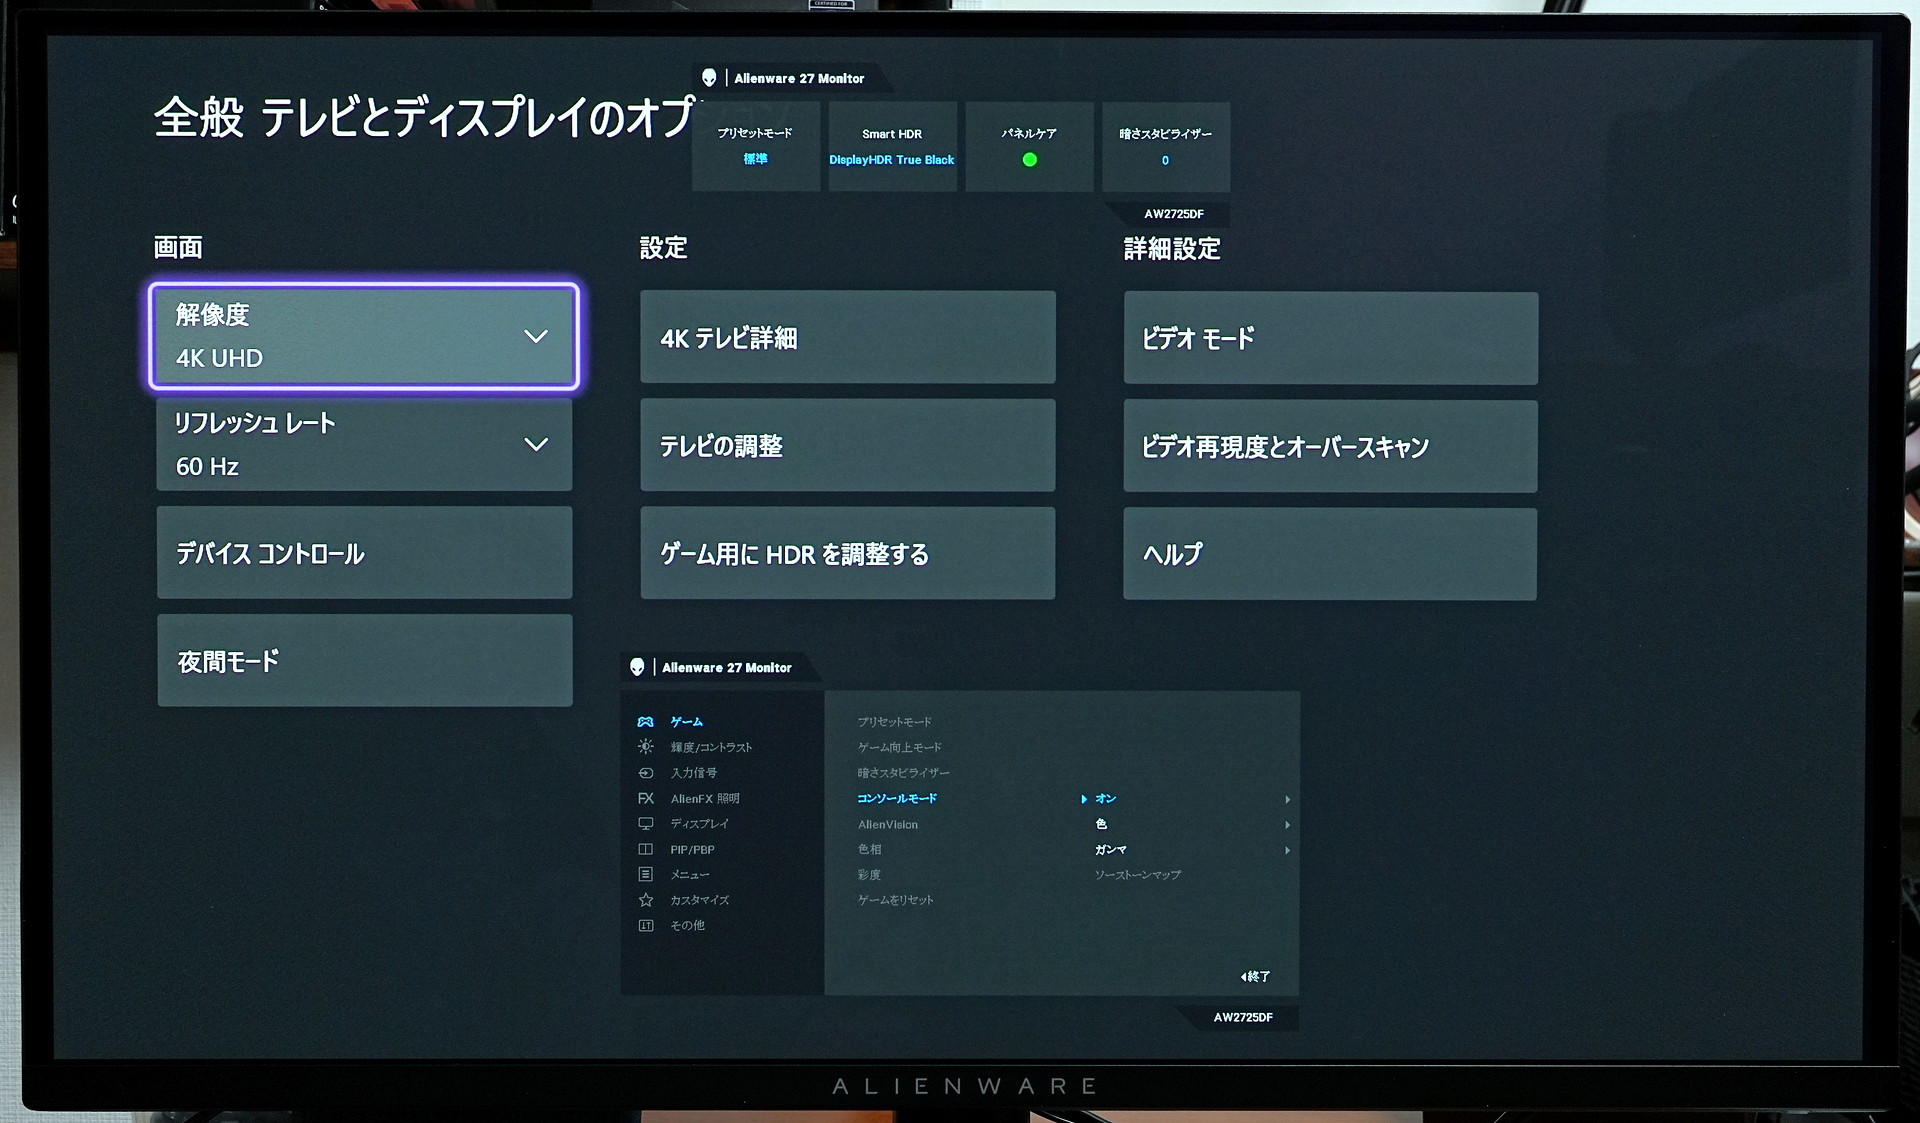Open デバイス コントロール settings
The height and width of the screenshot is (1123, 1920).
pos(364,553)
